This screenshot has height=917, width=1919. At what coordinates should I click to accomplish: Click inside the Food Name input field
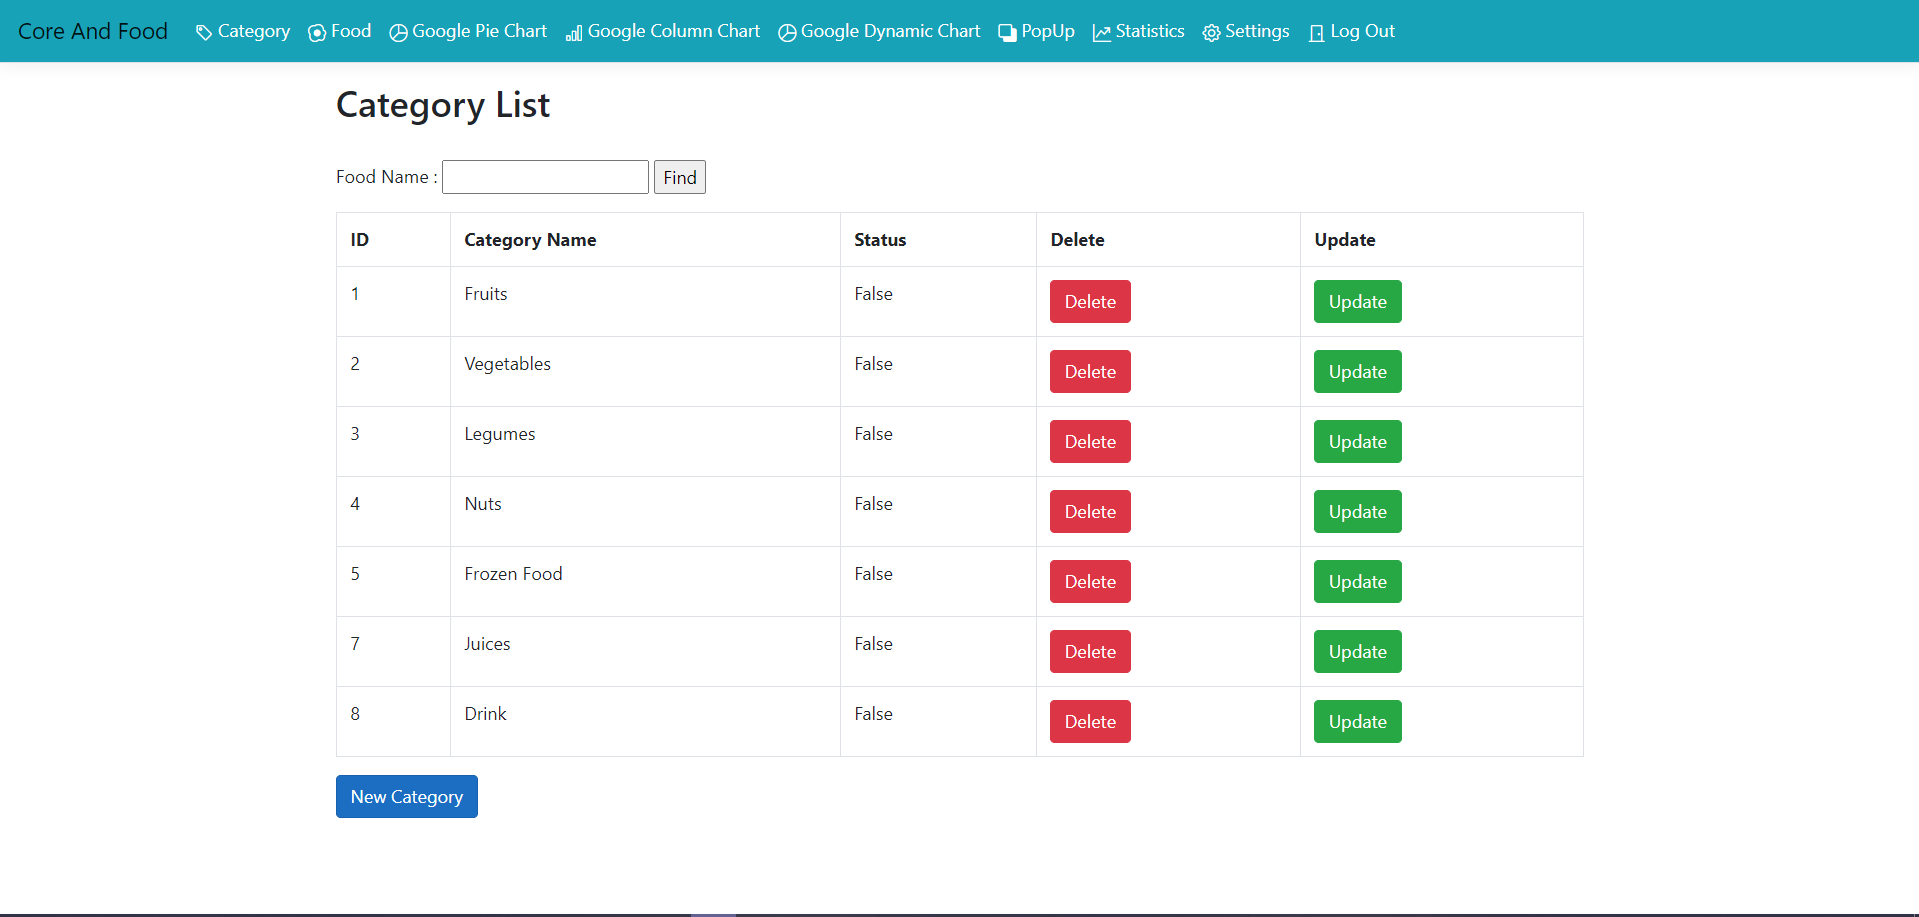tap(544, 177)
